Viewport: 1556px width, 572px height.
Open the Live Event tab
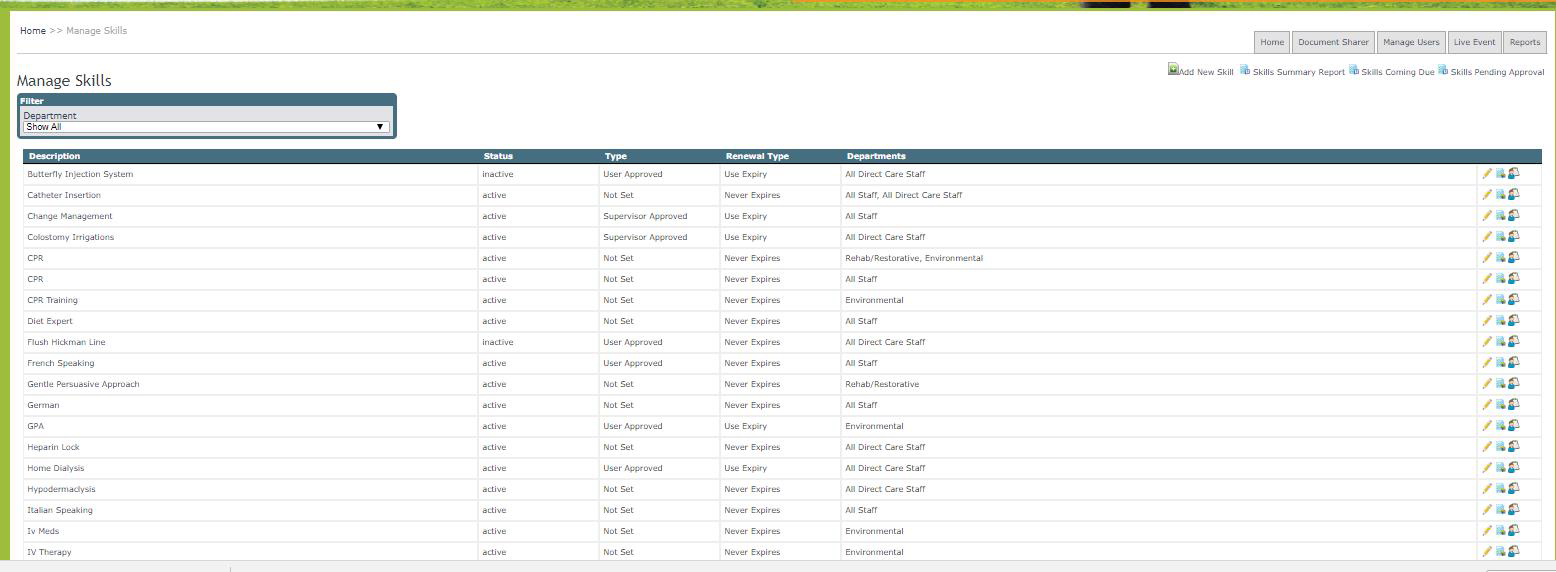[x=1474, y=42]
